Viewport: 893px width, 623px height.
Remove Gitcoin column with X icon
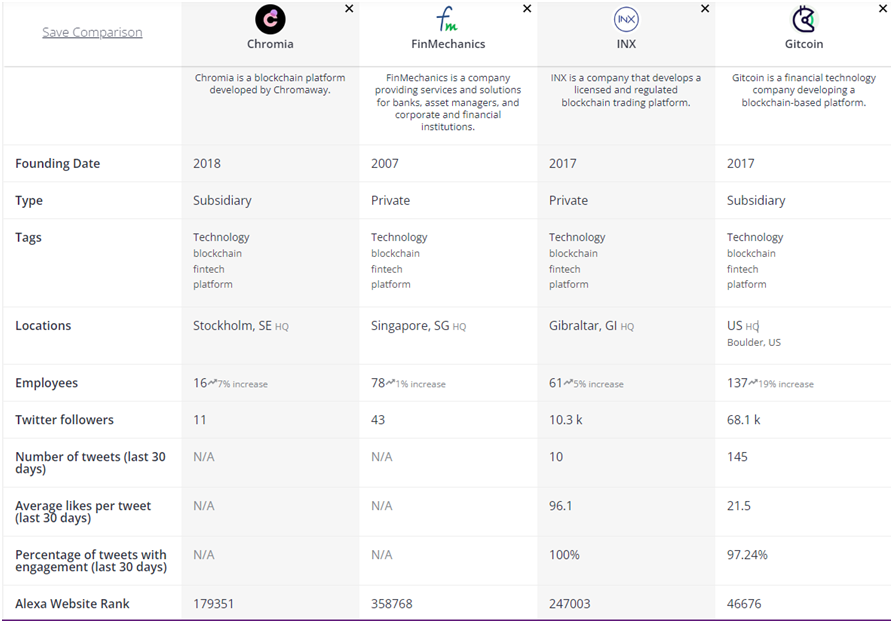883,9
